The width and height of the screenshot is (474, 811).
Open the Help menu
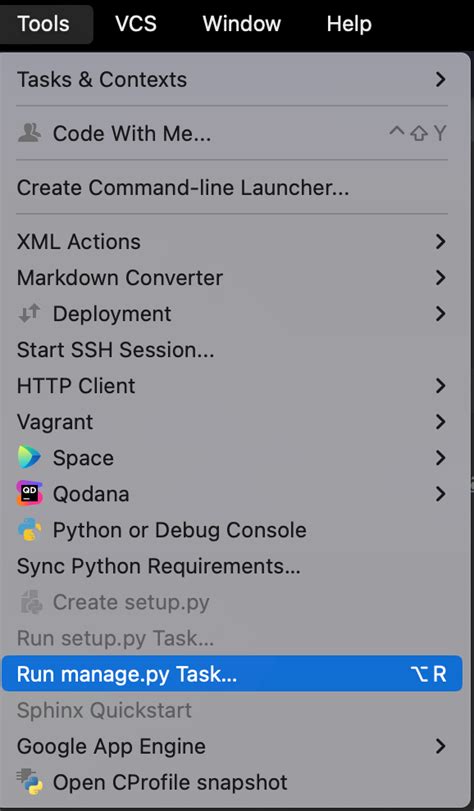pos(349,24)
